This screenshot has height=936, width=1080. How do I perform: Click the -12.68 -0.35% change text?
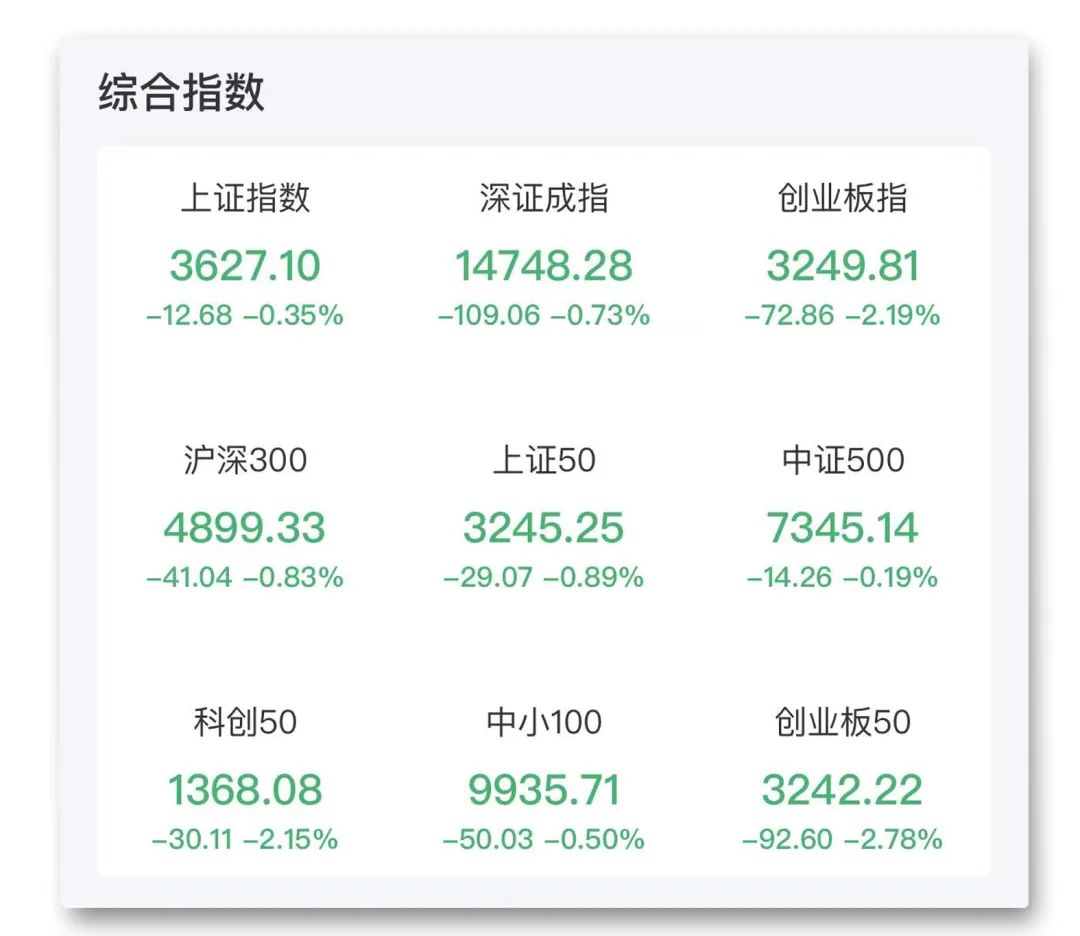(245, 316)
